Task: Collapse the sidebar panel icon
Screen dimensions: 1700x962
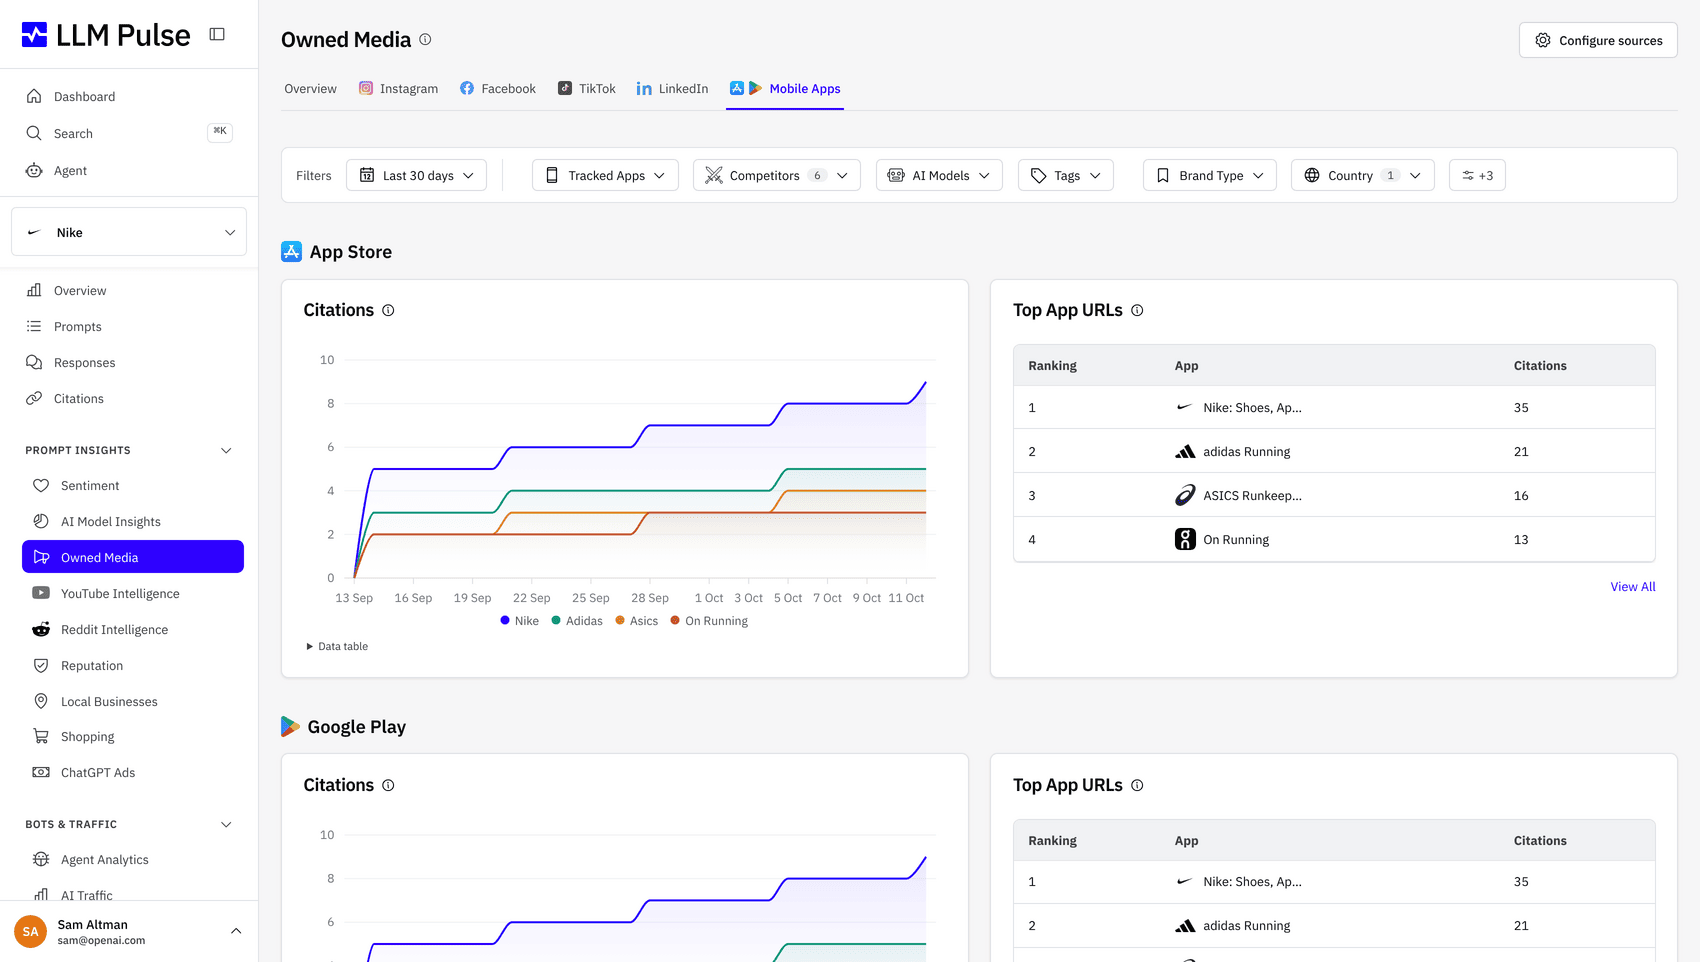Action: pyautogui.click(x=217, y=34)
